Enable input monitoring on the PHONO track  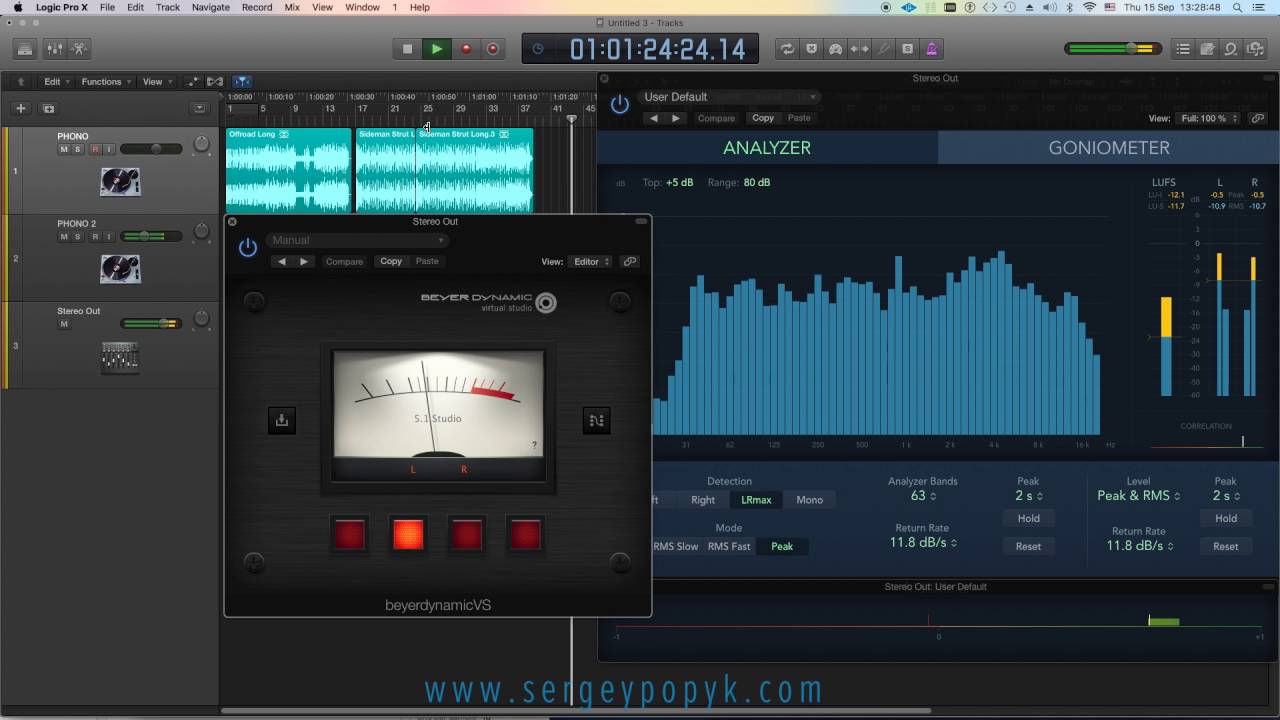tap(109, 149)
